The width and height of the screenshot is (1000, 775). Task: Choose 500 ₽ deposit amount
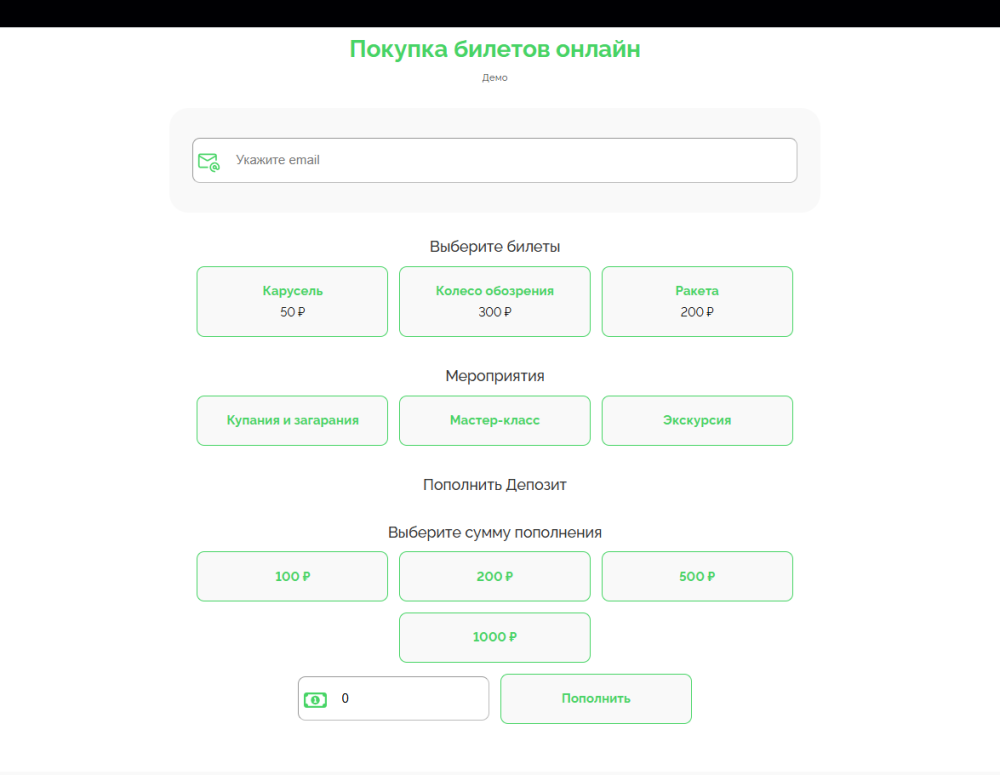pyautogui.click(x=697, y=576)
